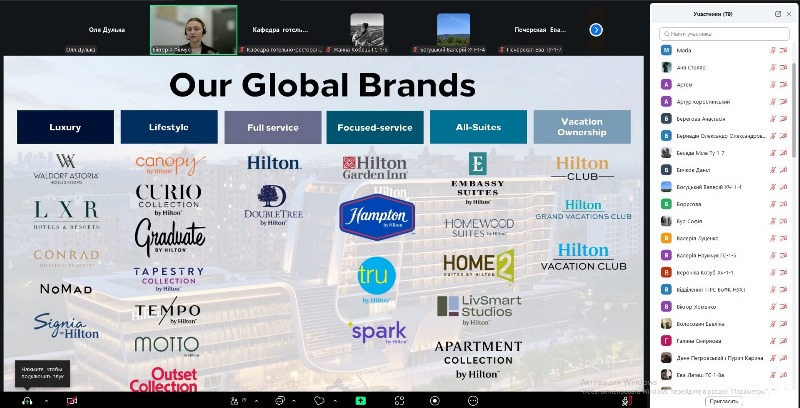Click Maria's video-off camera icon
This screenshot has height=408, width=800.
point(784,50)
